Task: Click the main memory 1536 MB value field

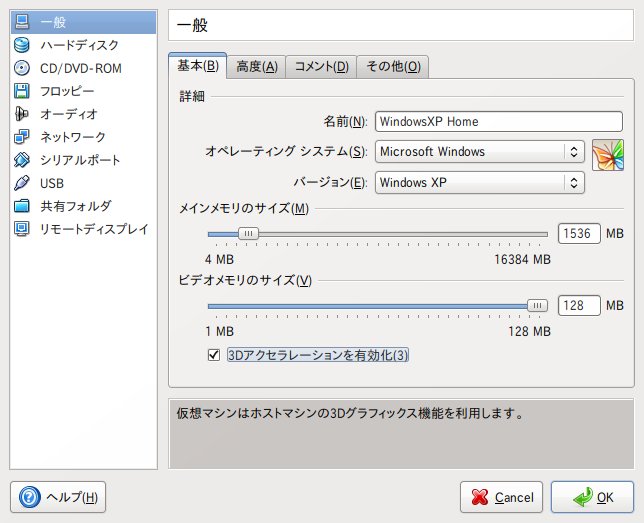Action: click(579, 233)
